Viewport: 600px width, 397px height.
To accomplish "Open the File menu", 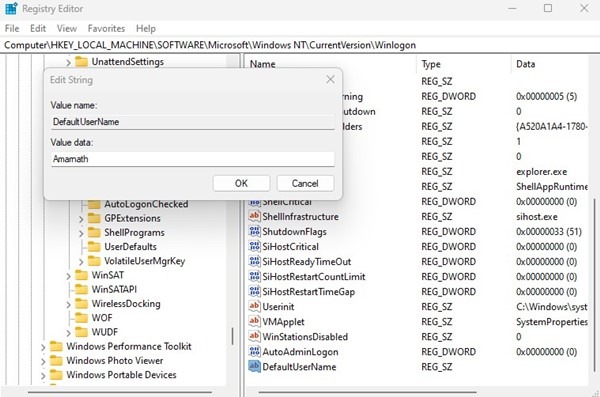I will [12, 28].
